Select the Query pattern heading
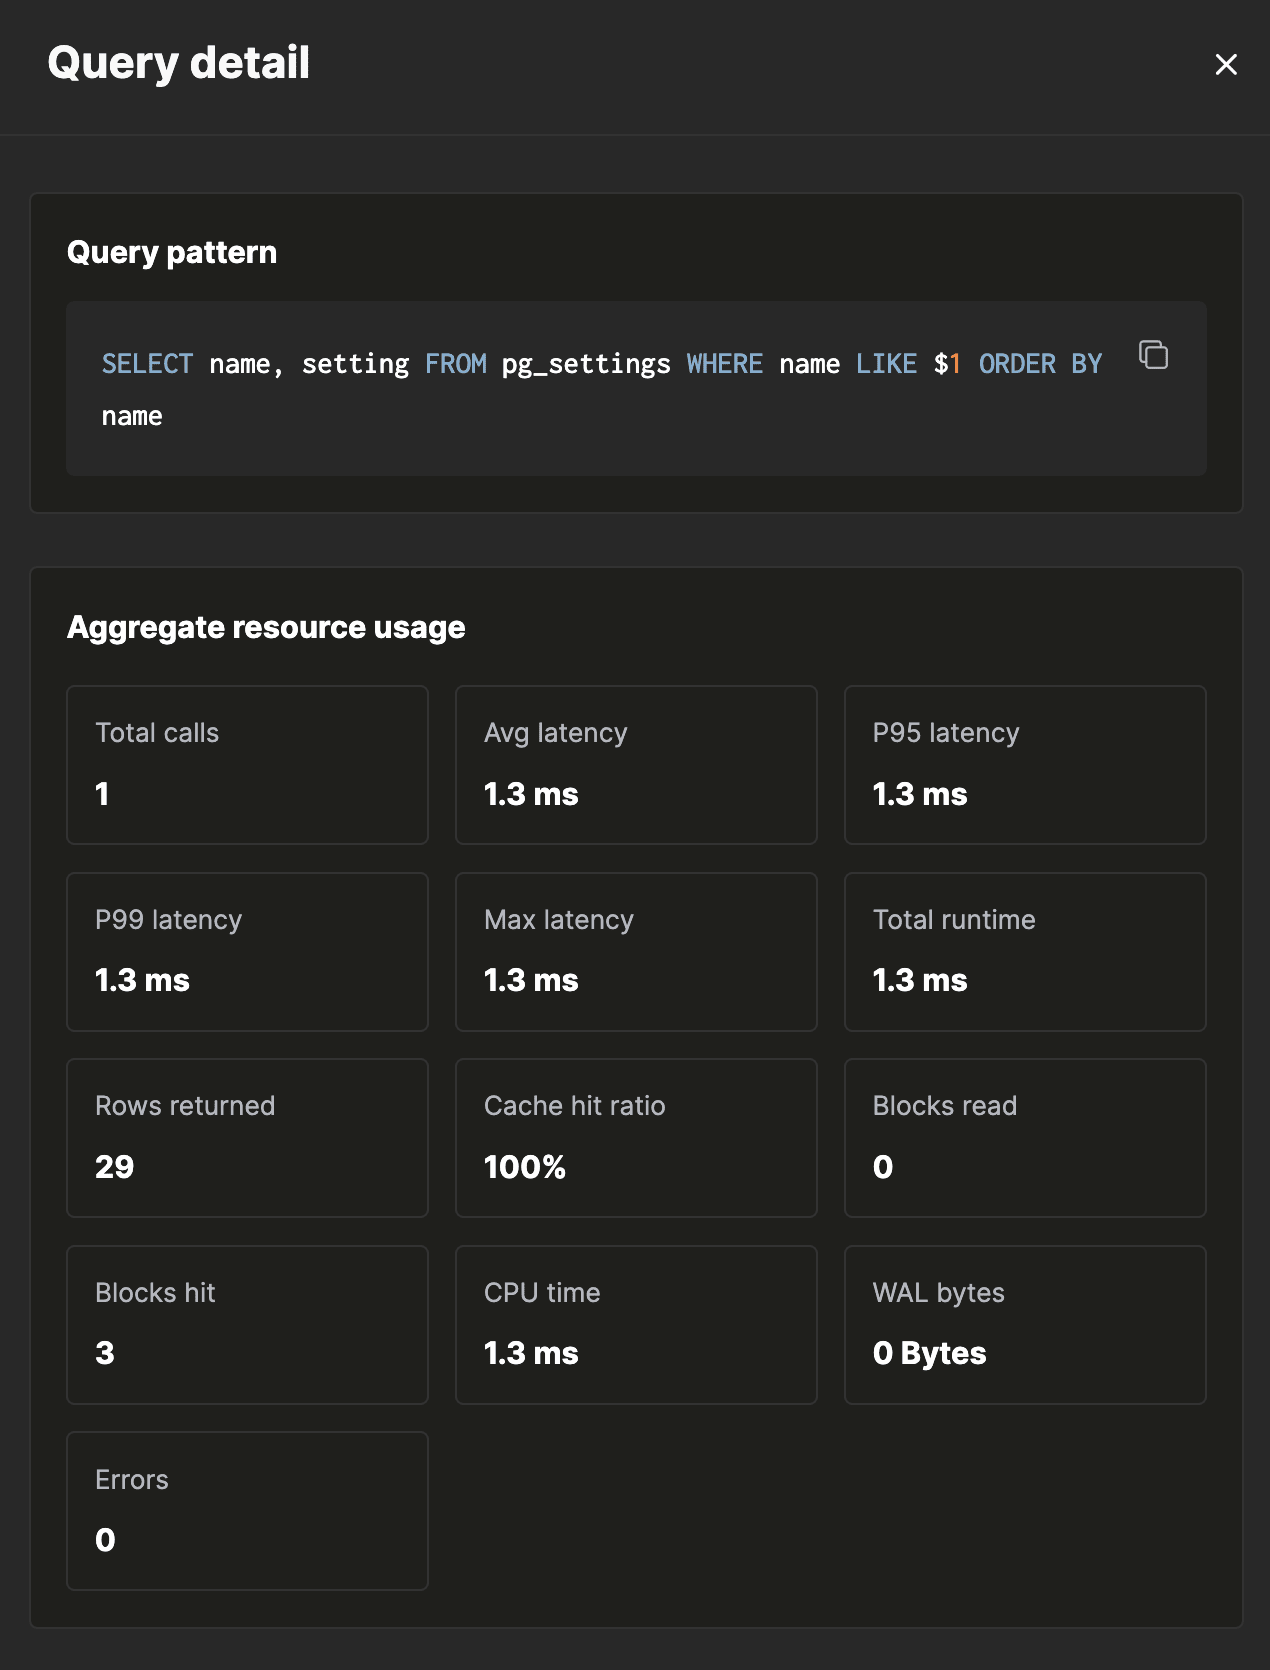 pyautogui.click(x=172, y=253)
